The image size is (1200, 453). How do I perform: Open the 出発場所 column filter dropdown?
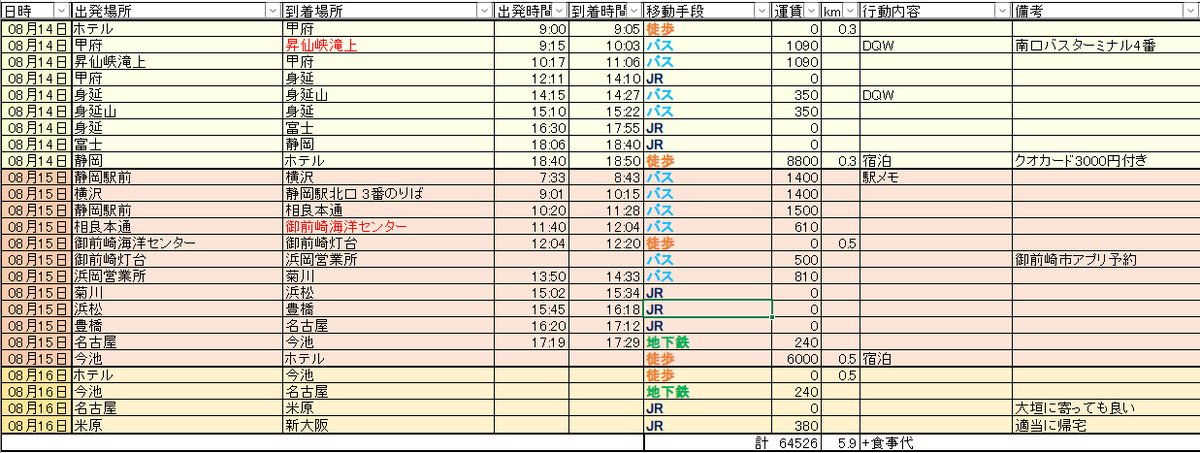click(x=274, y=10)
